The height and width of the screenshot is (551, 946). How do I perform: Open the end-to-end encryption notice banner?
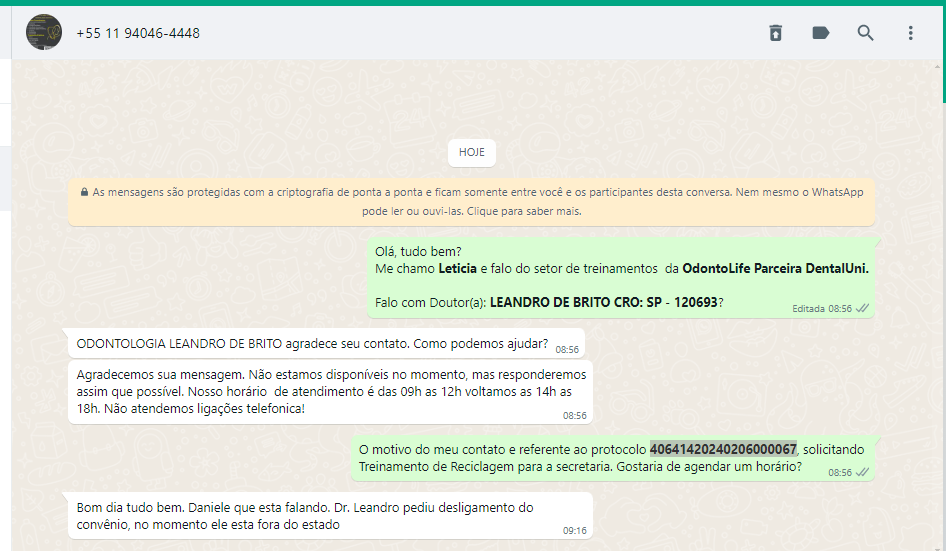tap(471, 202)
